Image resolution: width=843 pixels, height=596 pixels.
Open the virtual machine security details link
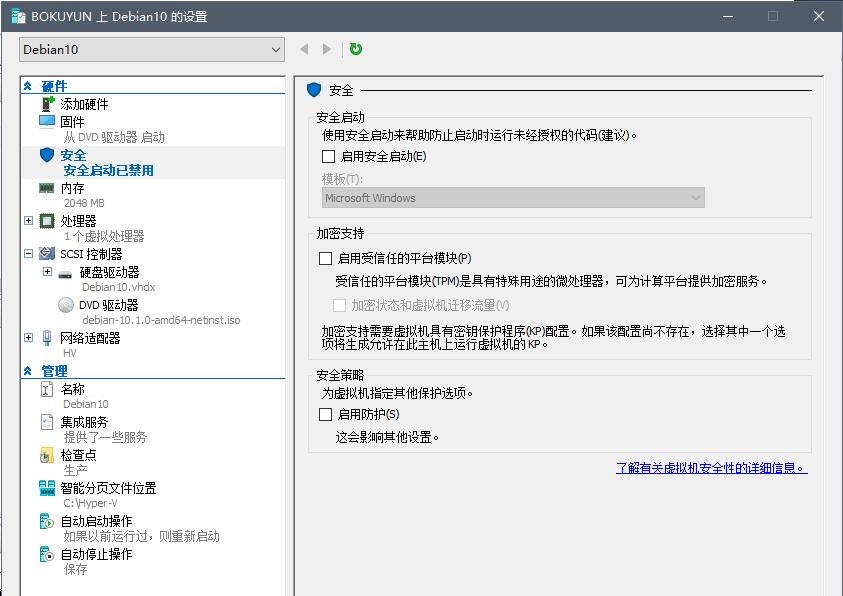point(711,467)
